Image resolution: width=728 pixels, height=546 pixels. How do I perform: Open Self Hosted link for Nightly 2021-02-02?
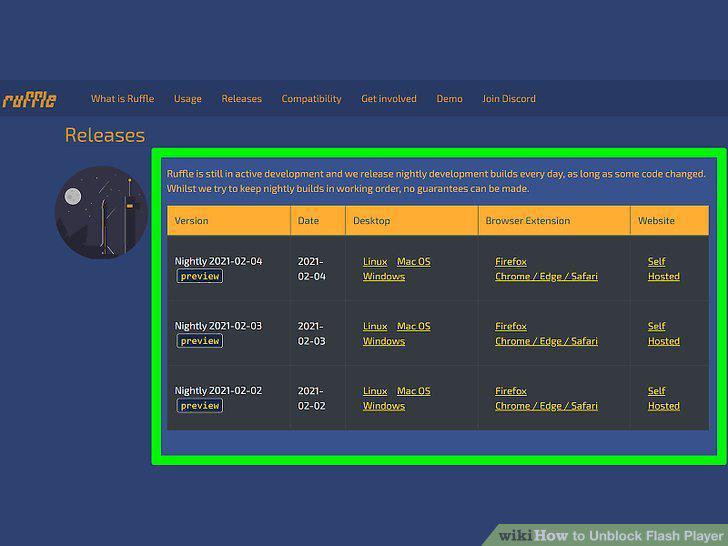click(x=663, y=398)
